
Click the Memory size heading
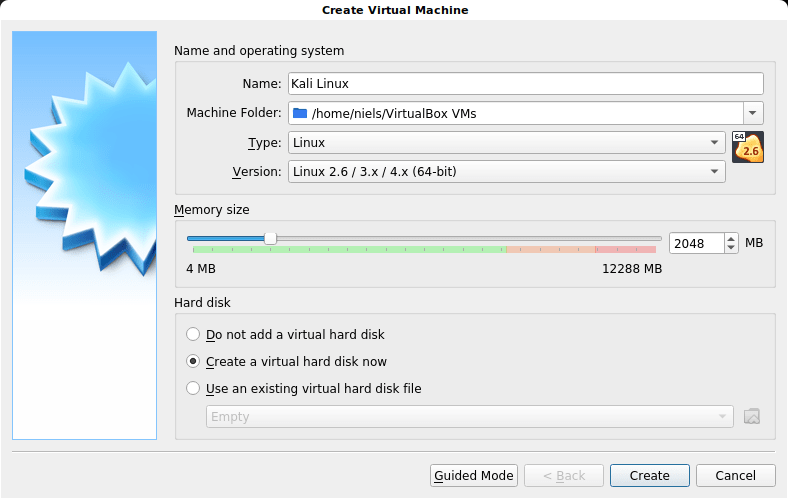pyautogui.click(x=212, y=210)
